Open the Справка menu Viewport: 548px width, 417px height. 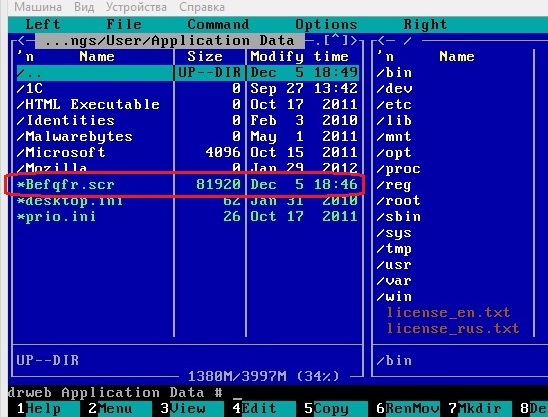point(202,7)
